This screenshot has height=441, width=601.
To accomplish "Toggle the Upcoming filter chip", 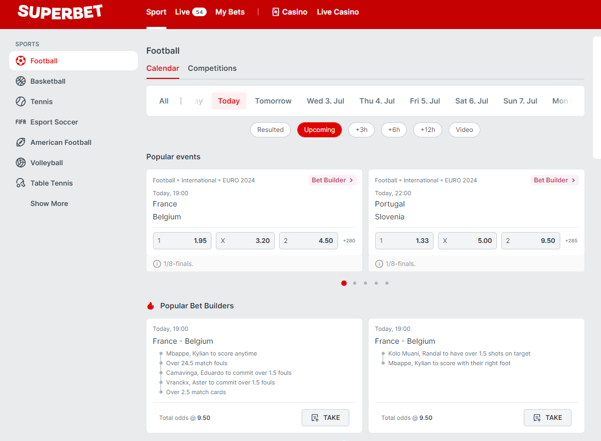I will [x=319, y=130].
